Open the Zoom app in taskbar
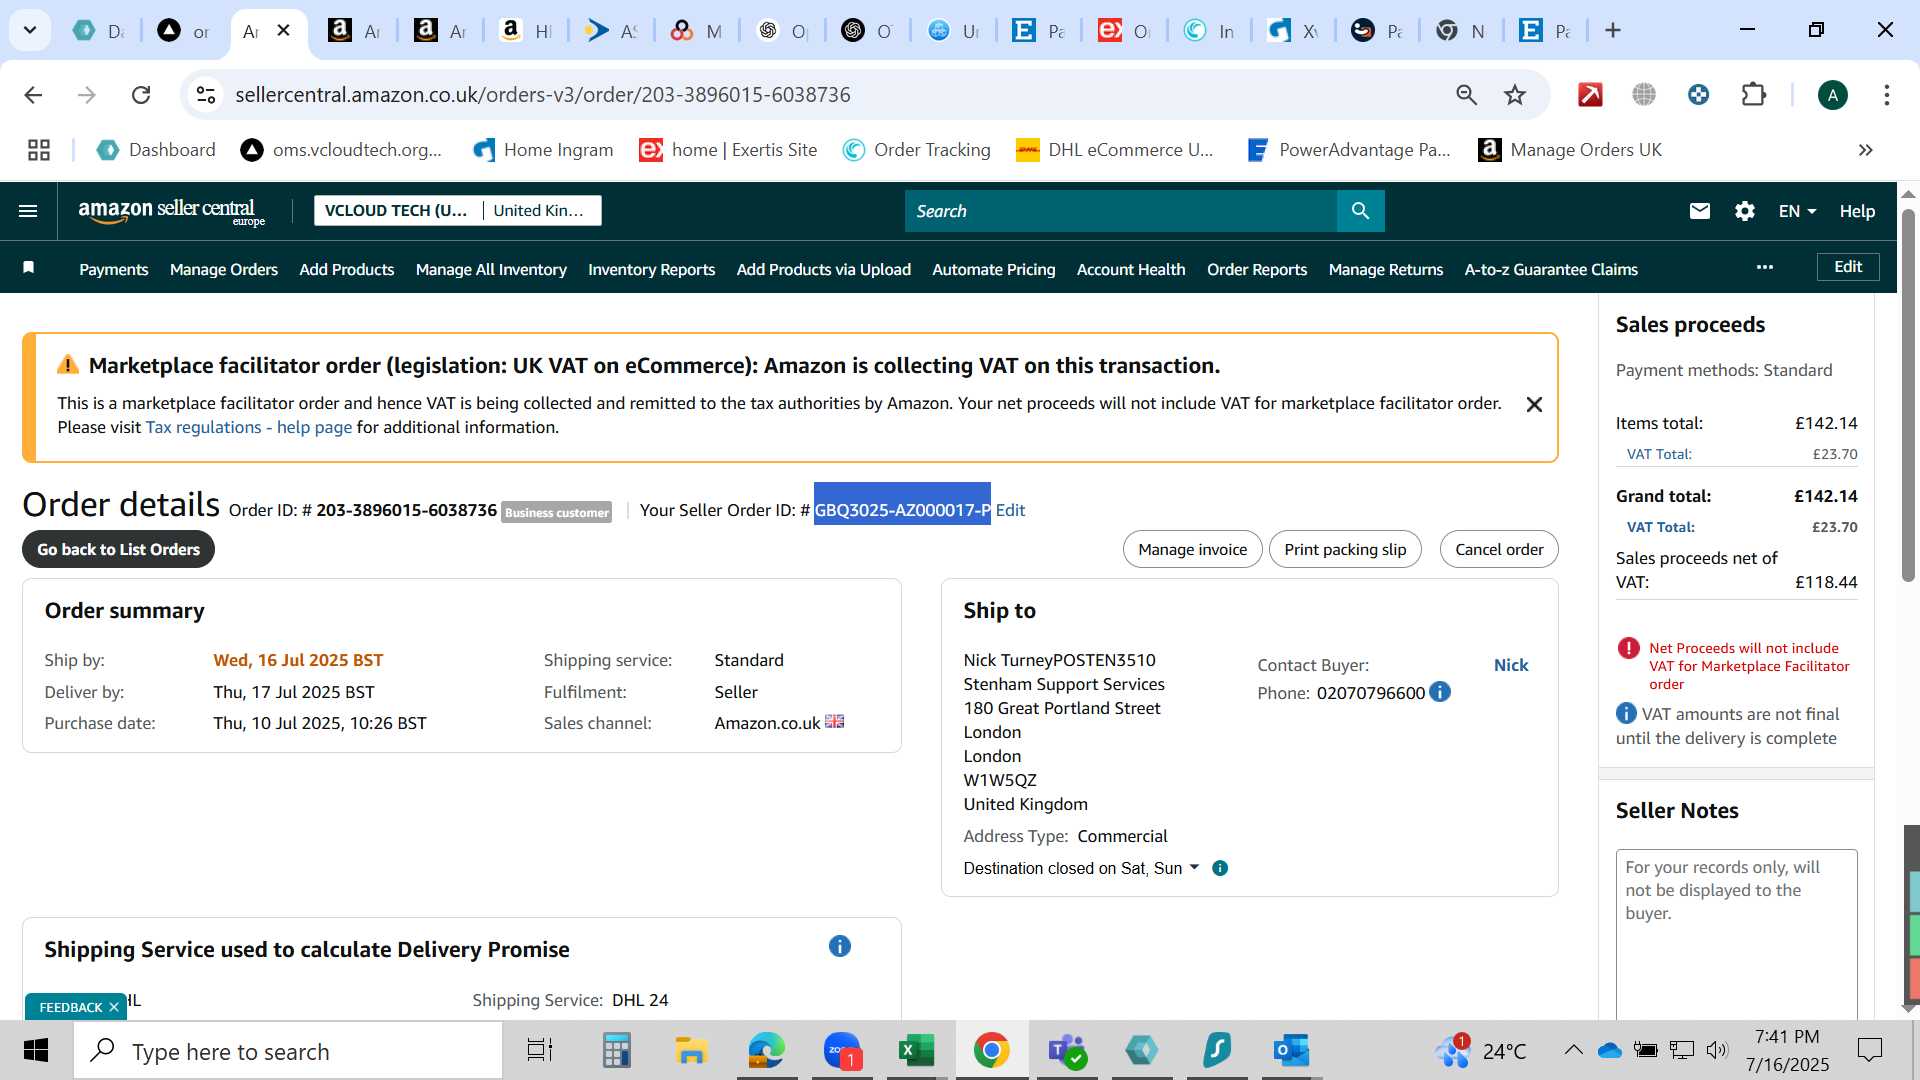This screenshot has height=1080, width=1920. pos(842,1050)
